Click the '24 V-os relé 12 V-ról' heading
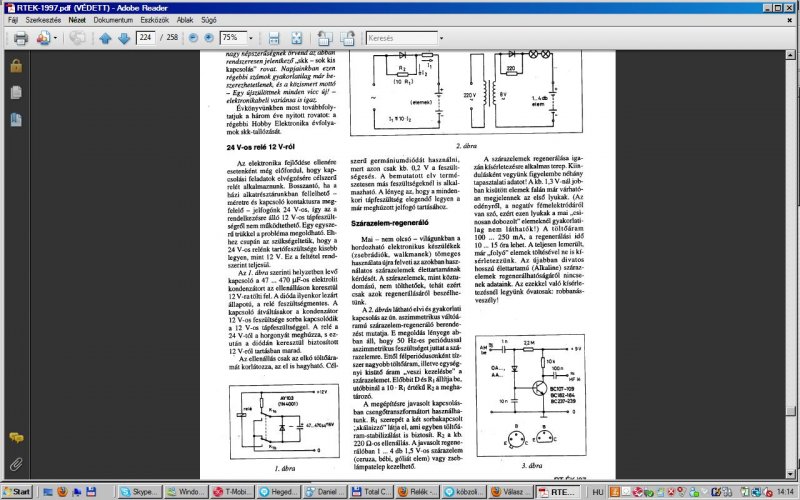Screen dimensions: 800x500 (x=261, y=147)
